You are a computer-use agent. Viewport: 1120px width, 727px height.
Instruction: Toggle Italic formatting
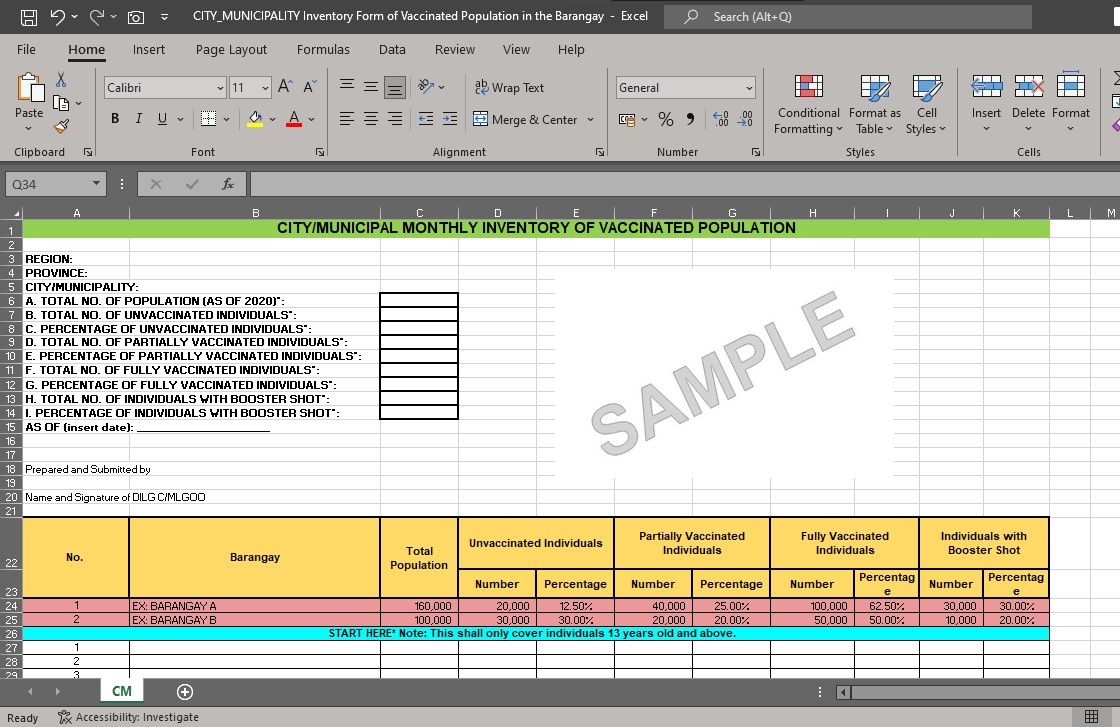coord(139,119)
